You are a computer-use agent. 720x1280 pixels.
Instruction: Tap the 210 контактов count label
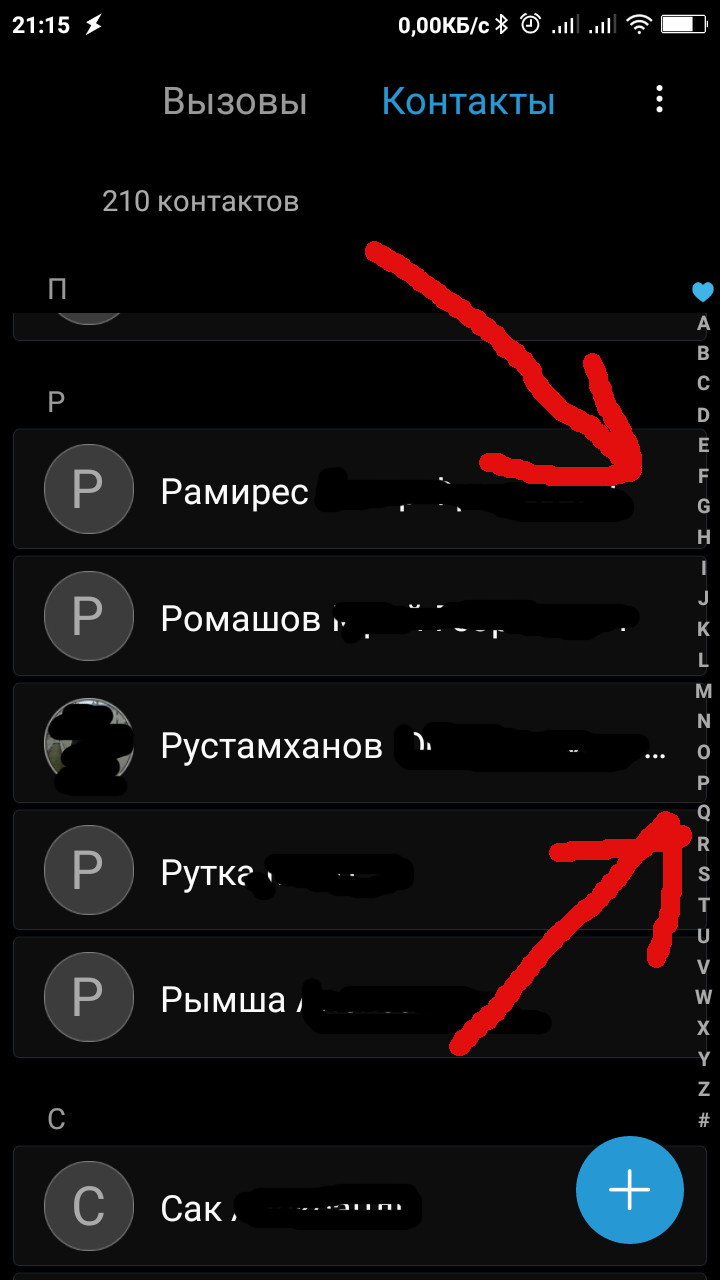[x=200, y=201]
